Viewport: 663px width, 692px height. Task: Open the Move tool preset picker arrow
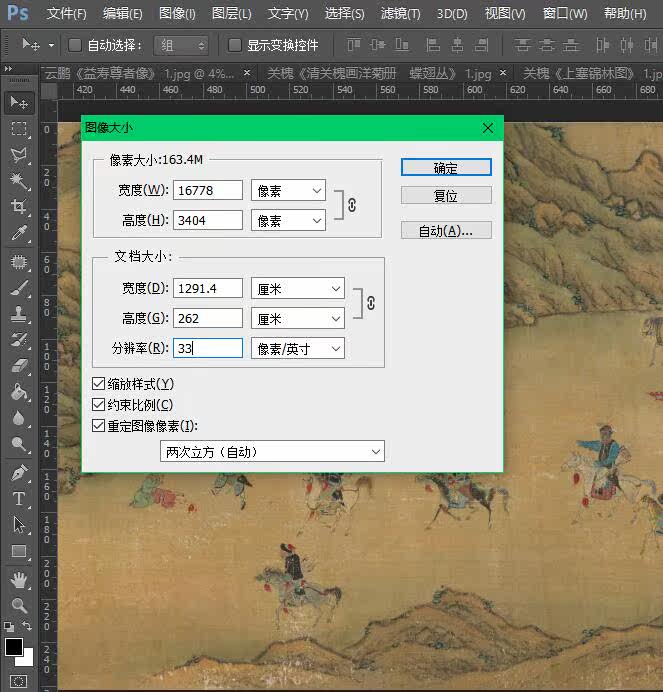click(x=52, y=45)
